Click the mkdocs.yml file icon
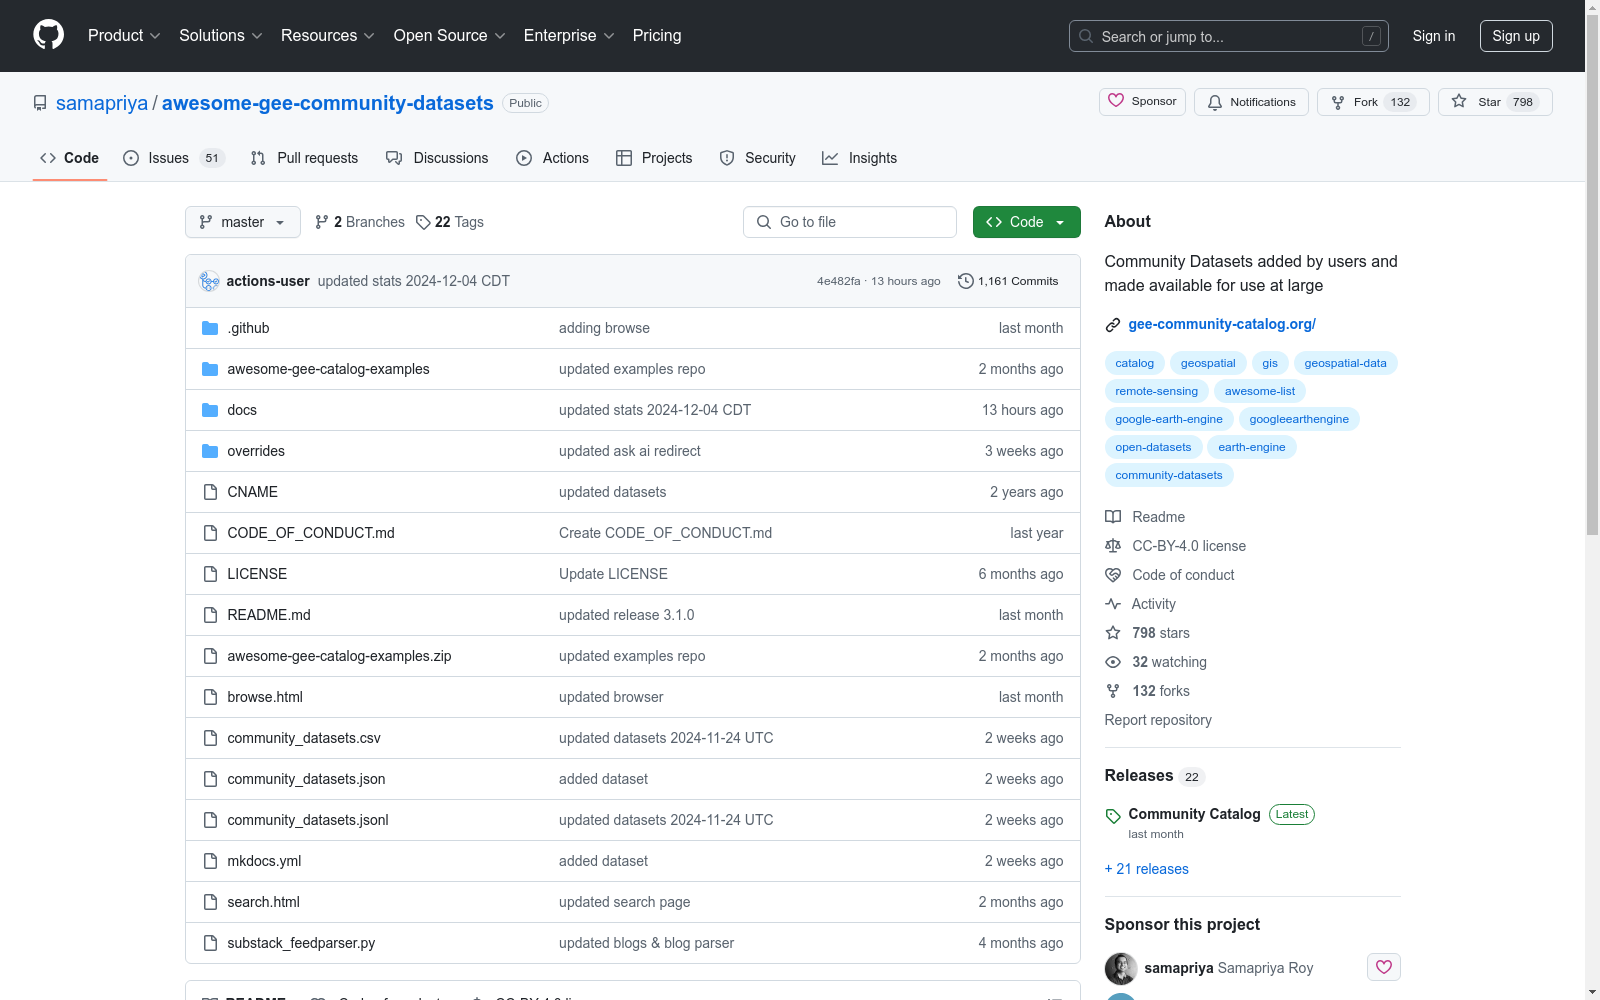Screen dimensions: 1600x1000 click(x=210, y=861)
